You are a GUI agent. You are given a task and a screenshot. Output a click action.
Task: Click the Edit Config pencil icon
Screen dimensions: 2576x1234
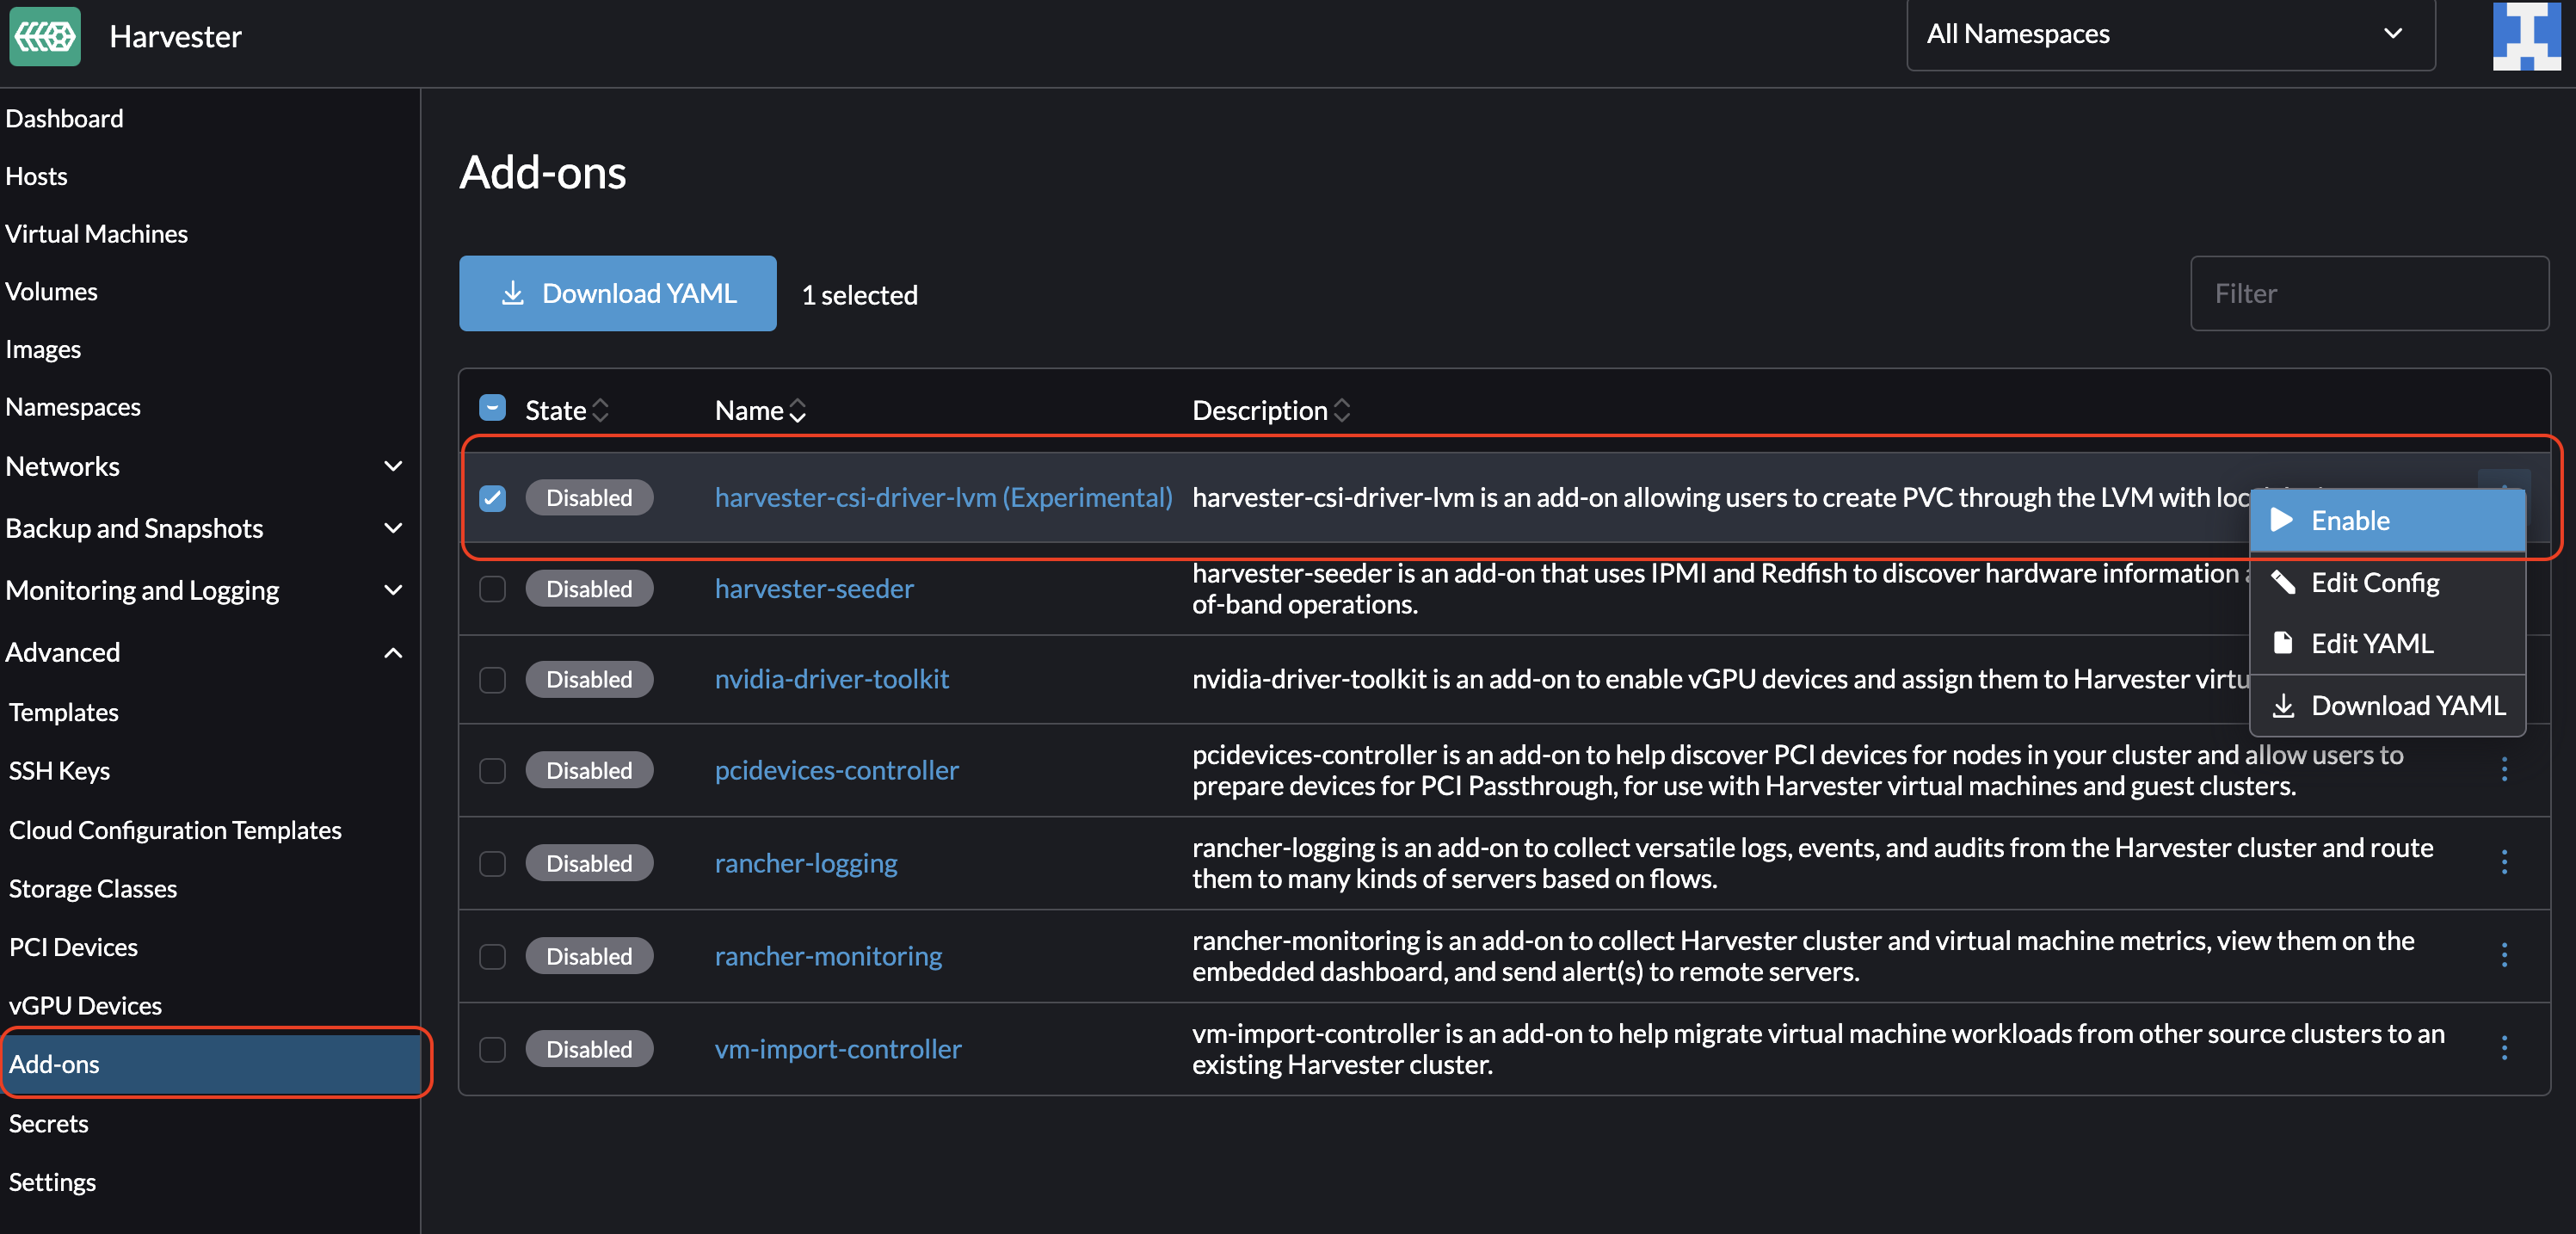point(2285,582)
